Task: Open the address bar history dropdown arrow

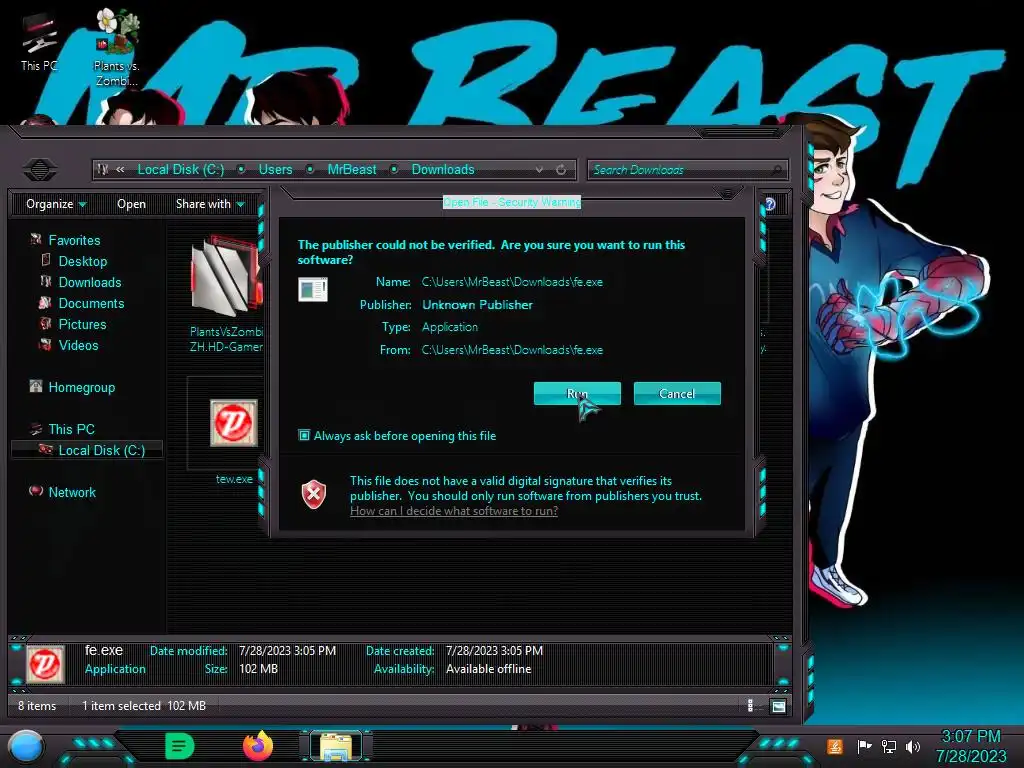Action: (539, 169)
